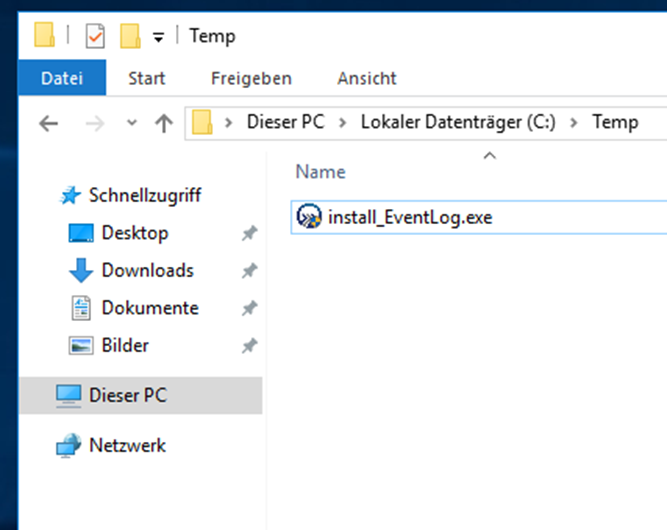667x530 pixels.
Task: Click the pin icon next to Desktop
Action: click(x=249, y=233)
